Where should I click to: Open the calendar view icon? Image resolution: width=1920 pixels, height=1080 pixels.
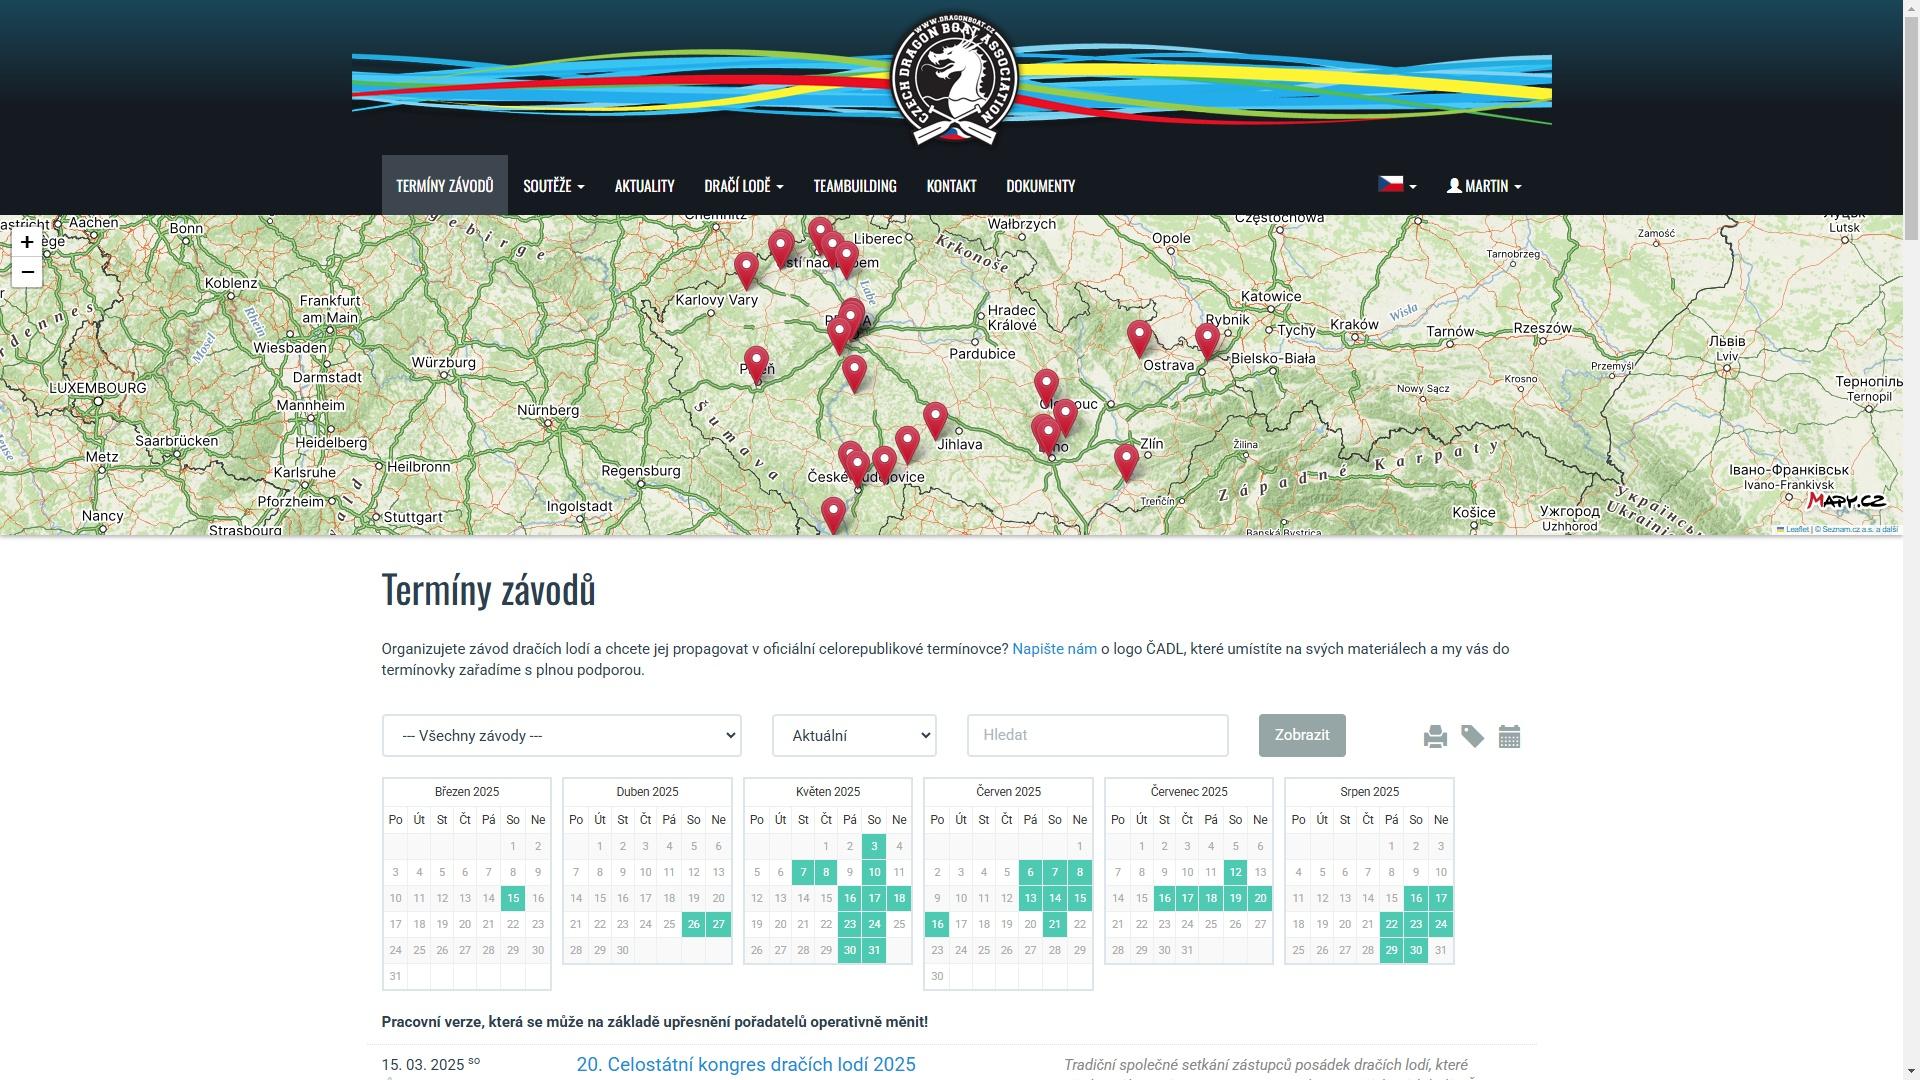click(x=1509, y=737)
